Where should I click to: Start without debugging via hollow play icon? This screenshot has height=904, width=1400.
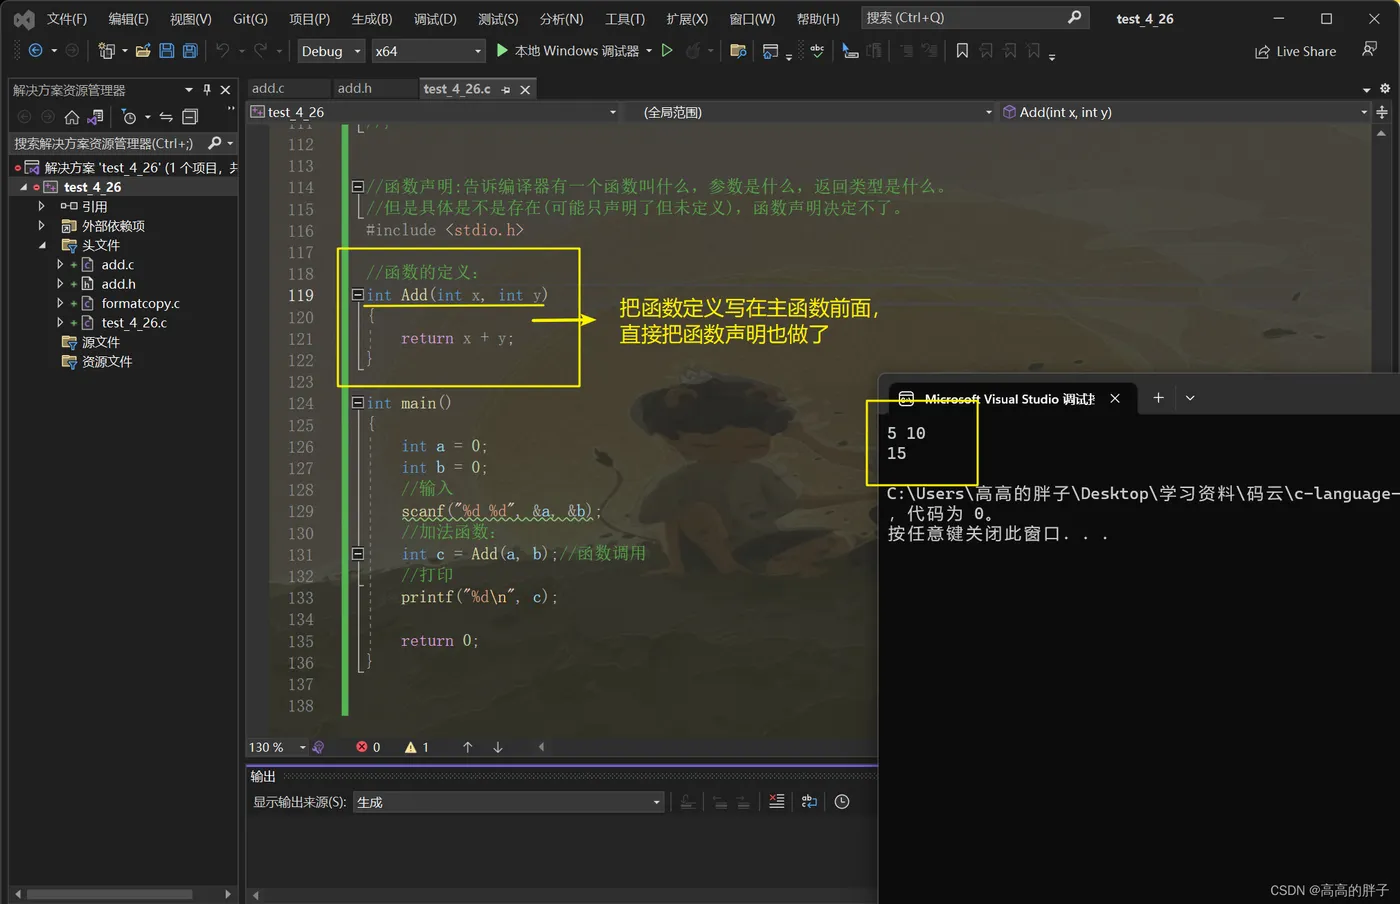click(667, 50)
